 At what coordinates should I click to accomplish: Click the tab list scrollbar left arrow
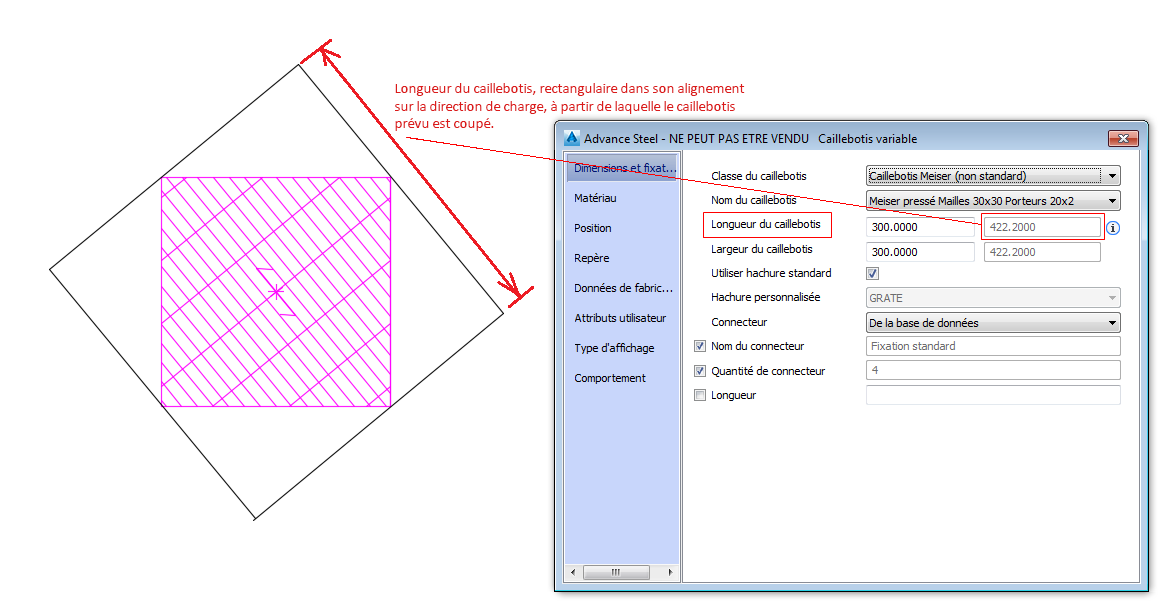click(572, 572)
